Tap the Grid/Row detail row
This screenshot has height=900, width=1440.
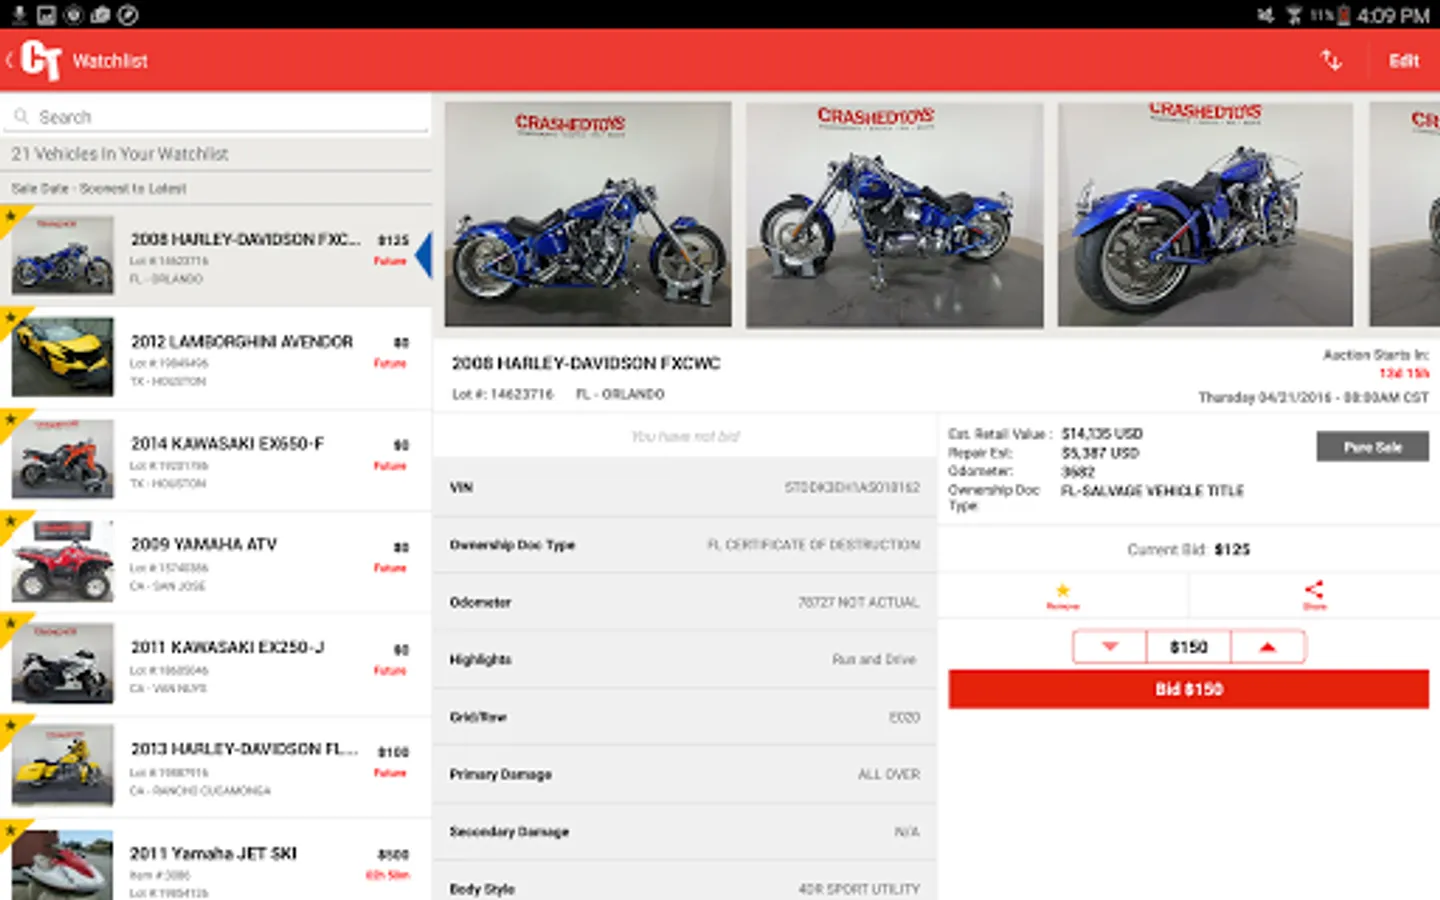[x=685, y=717]
